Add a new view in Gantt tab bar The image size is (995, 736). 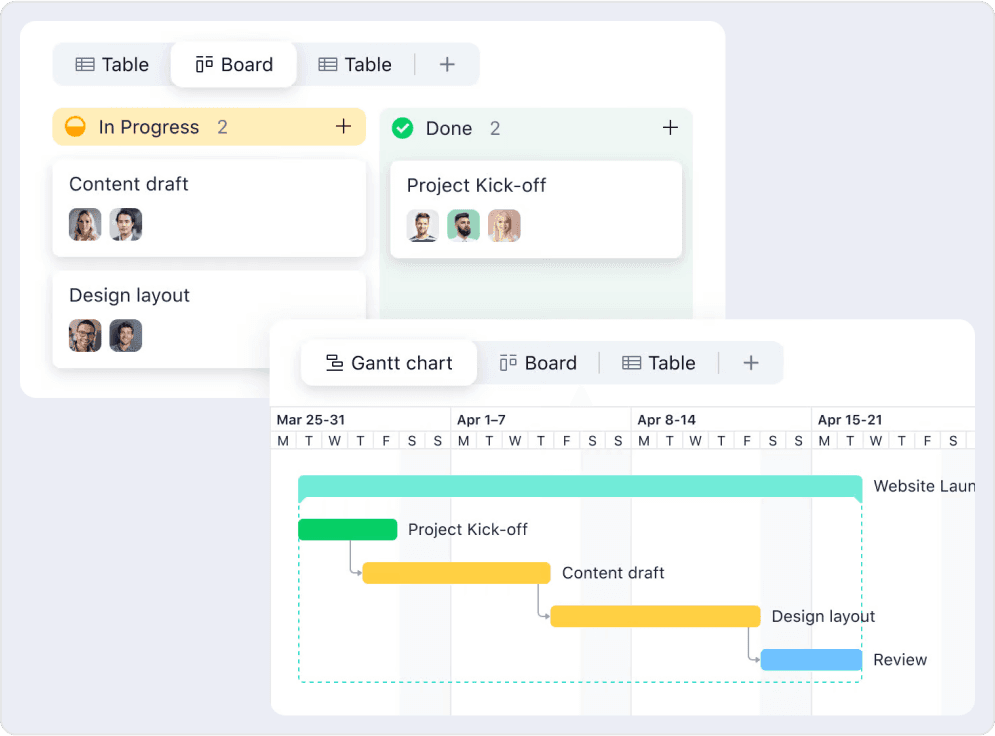pos(751,363)
